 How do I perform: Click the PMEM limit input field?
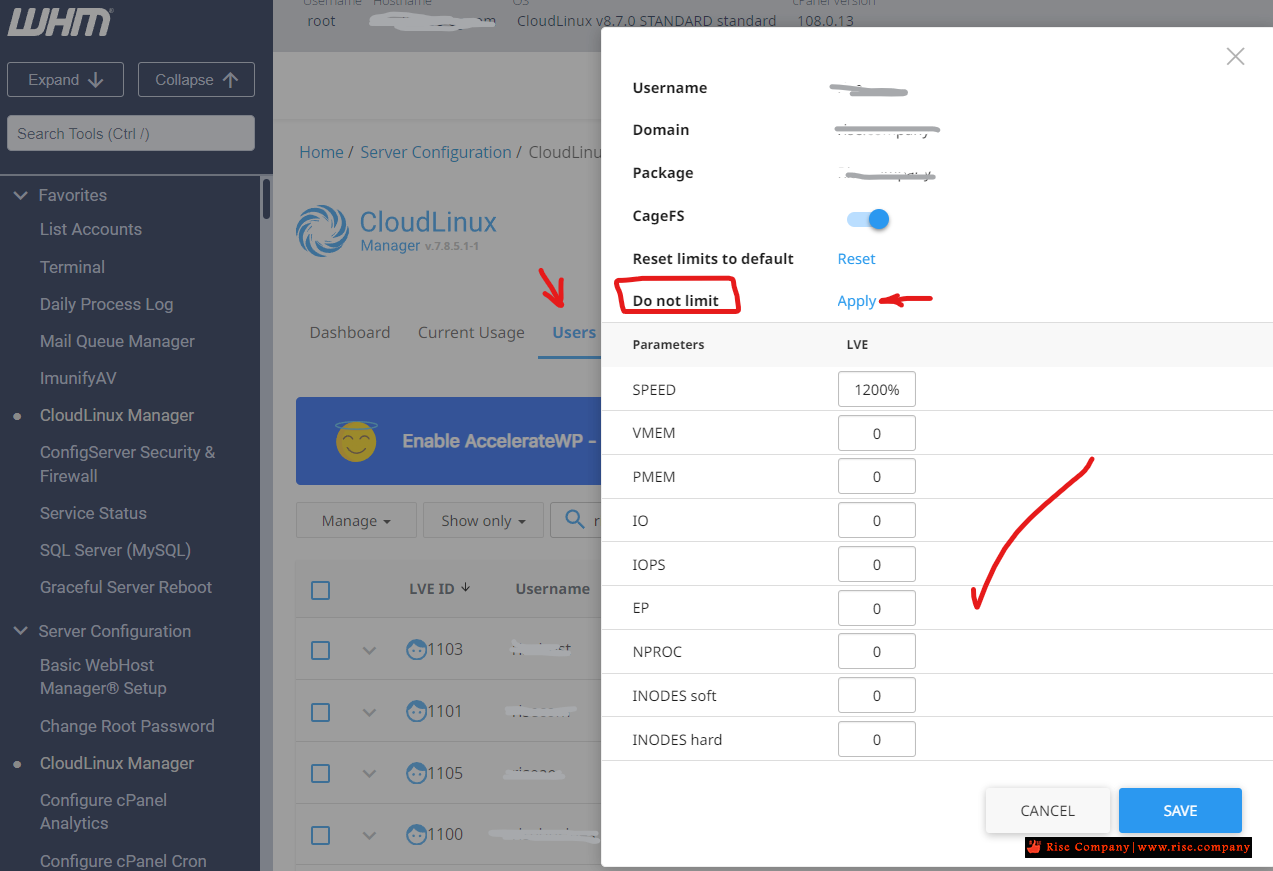(x=877, y=477)
